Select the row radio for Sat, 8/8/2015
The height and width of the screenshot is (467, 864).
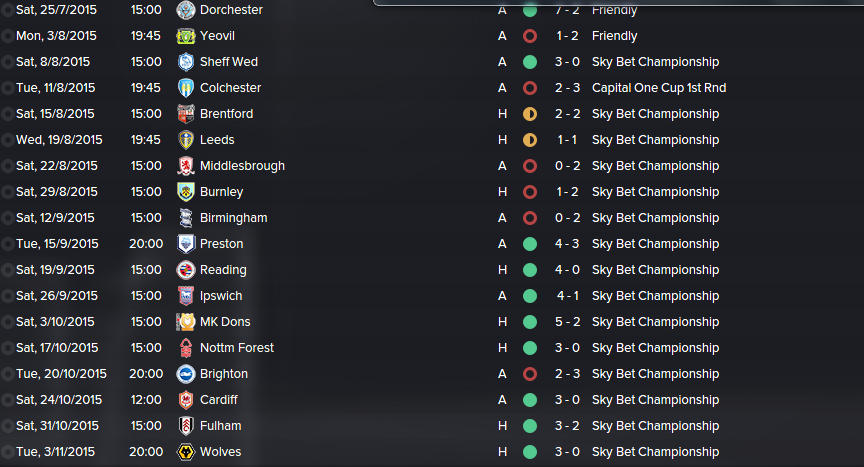7,62
